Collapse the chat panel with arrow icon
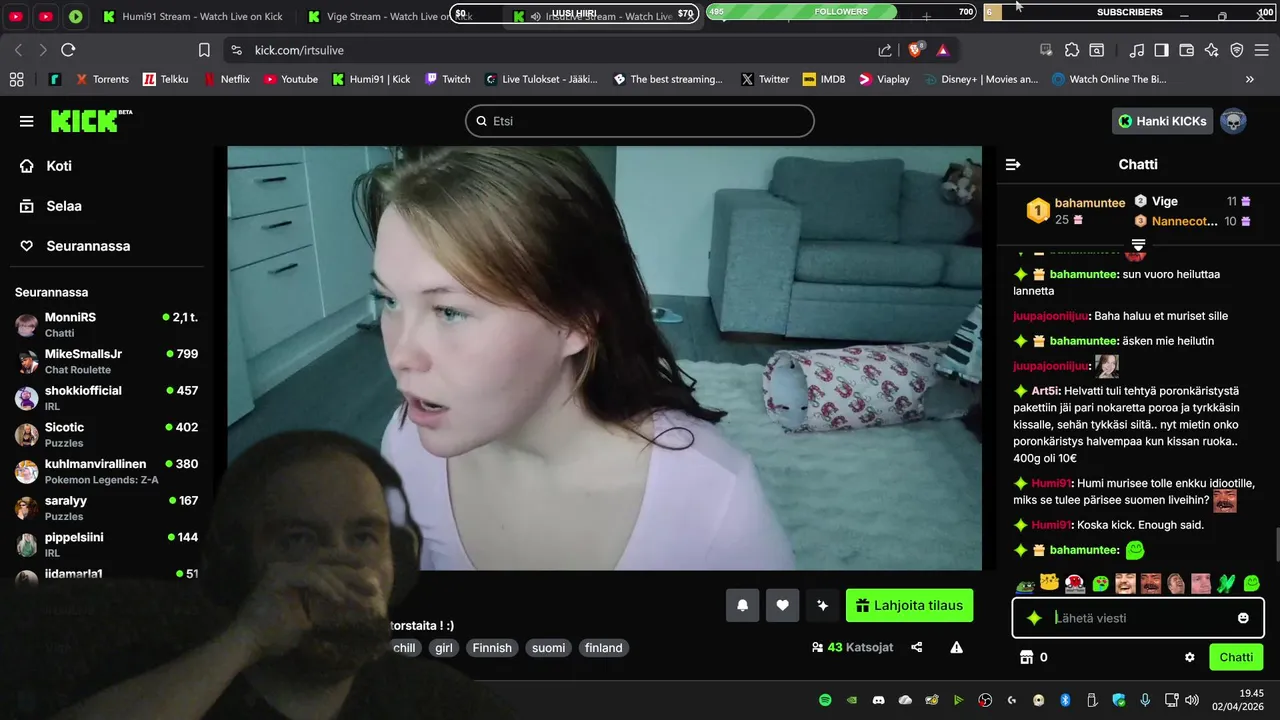This screenshot has height=720, width=1280. pyautogui.click(x=1013, y=164)
